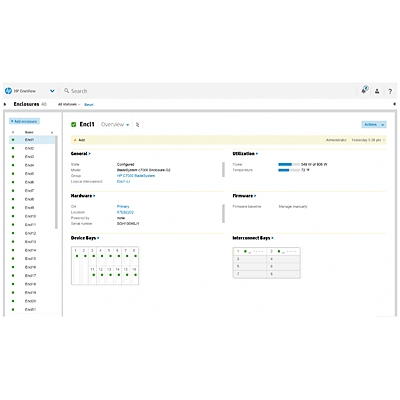The image size is (400, 400).
Task: Select Encl6 in the enclosure list
Action: click(32, 182)
